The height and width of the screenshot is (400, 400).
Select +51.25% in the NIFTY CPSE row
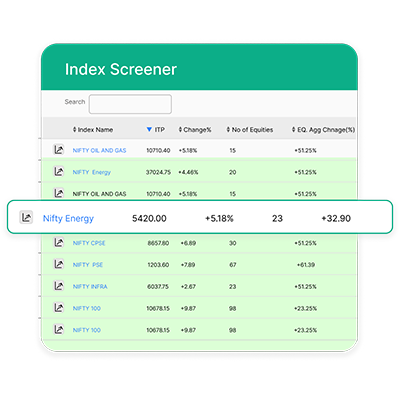tap(305, 243)
